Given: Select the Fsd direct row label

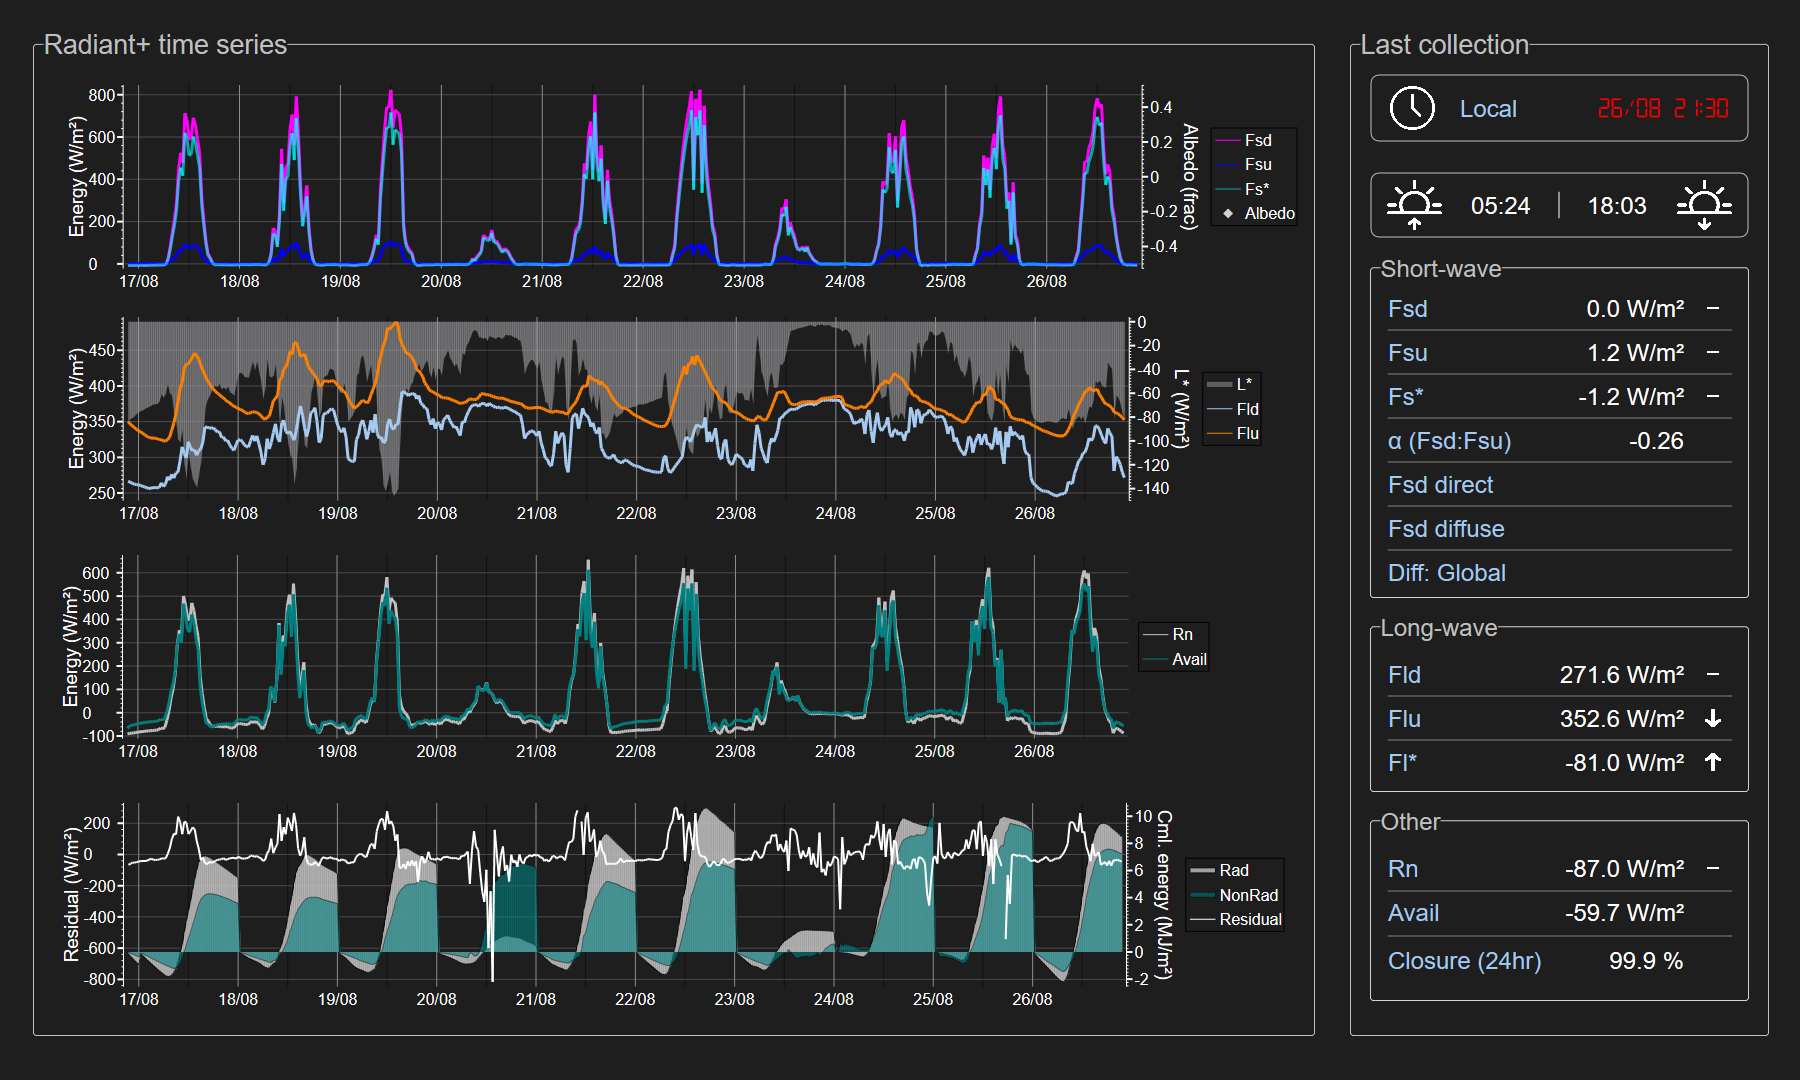Looking at the screenshot, I should 1440,485.
